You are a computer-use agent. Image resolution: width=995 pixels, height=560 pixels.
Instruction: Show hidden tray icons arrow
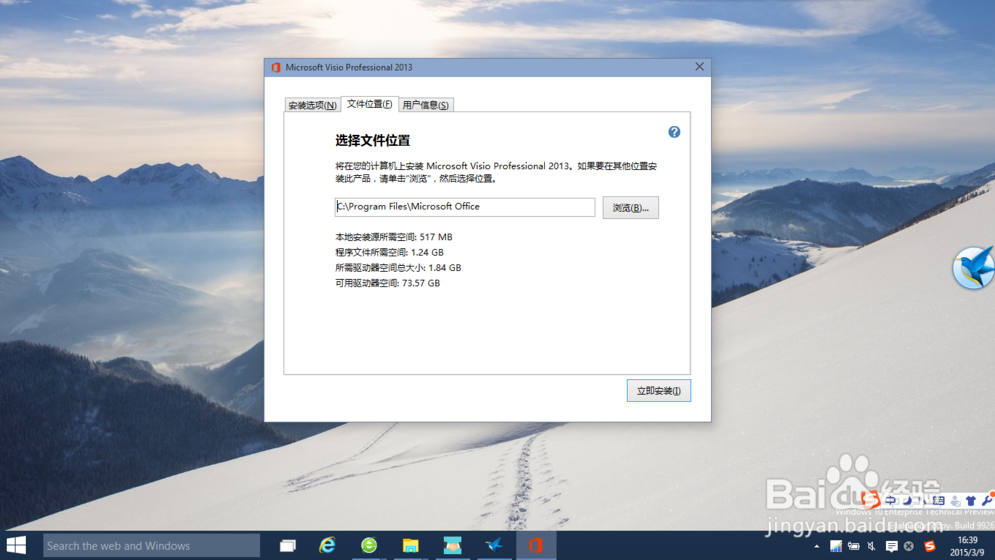pyautogui.click(x=817, y=546)
